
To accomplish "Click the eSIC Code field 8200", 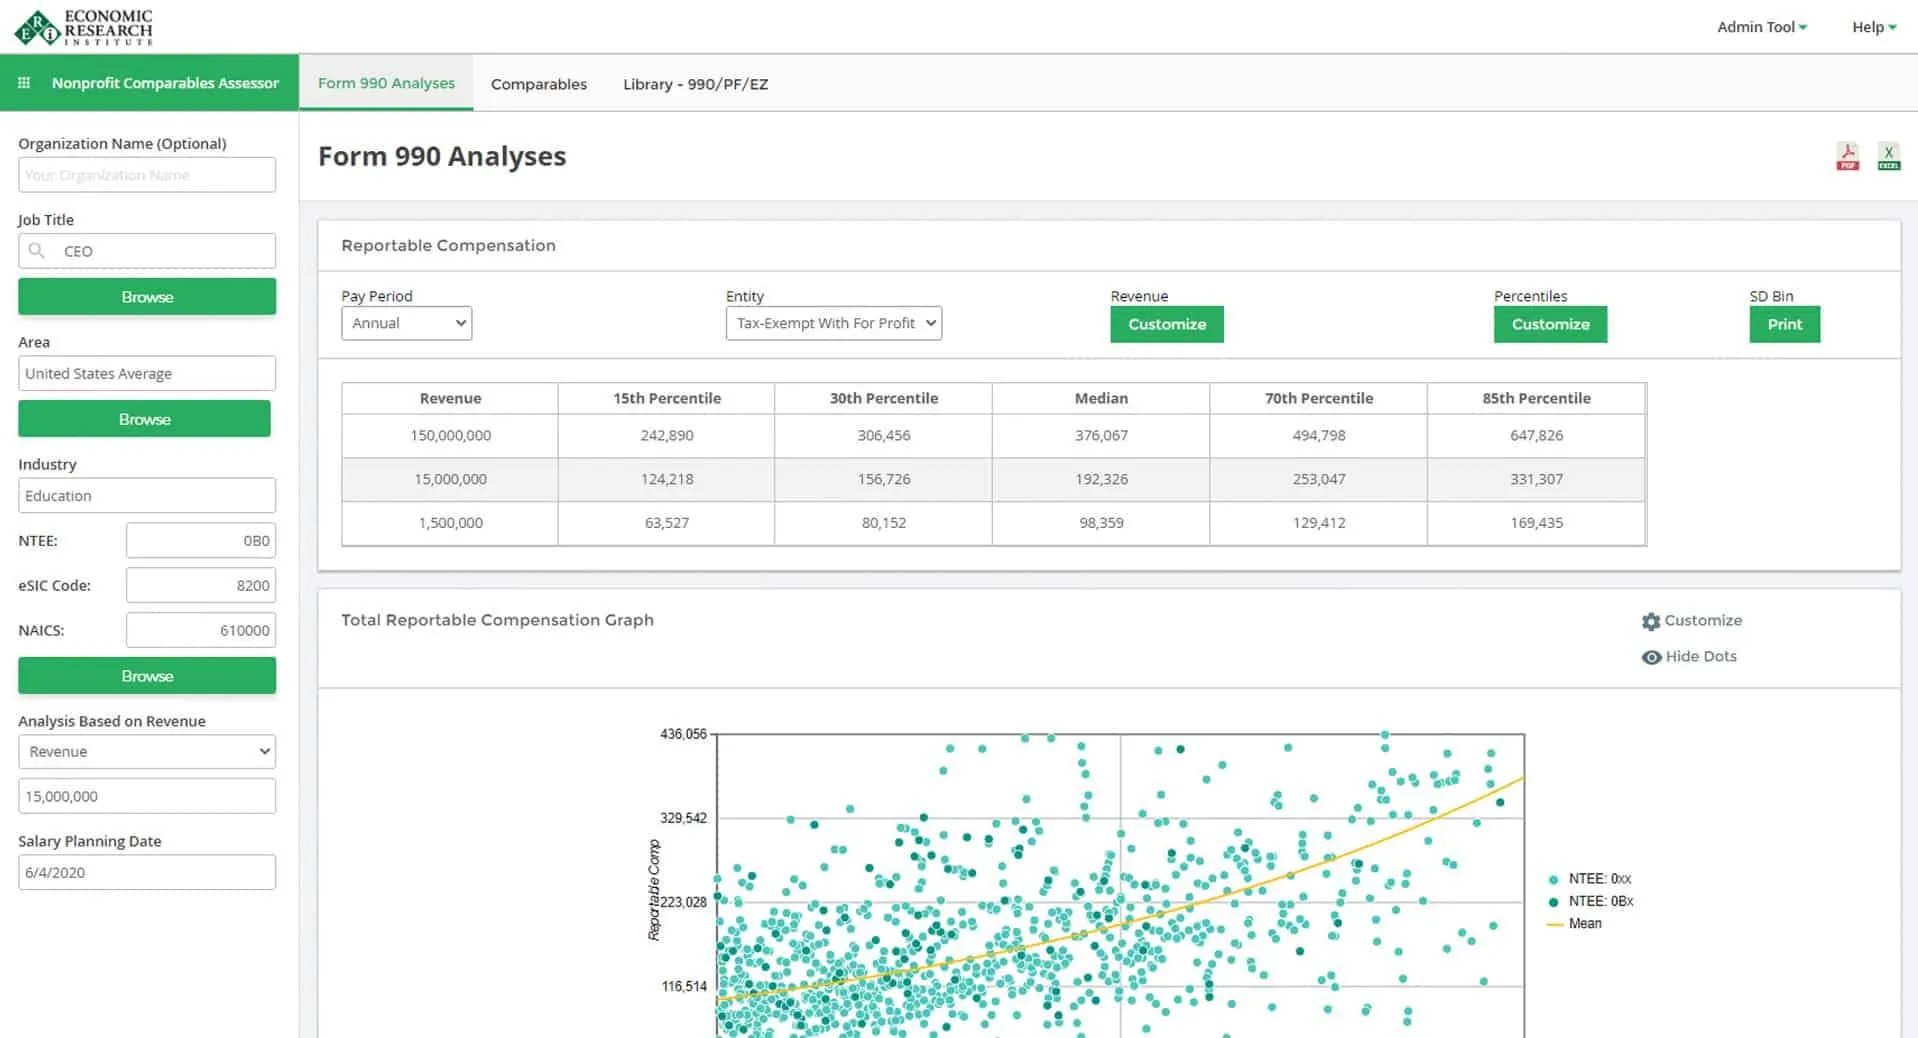I will 201,586.
